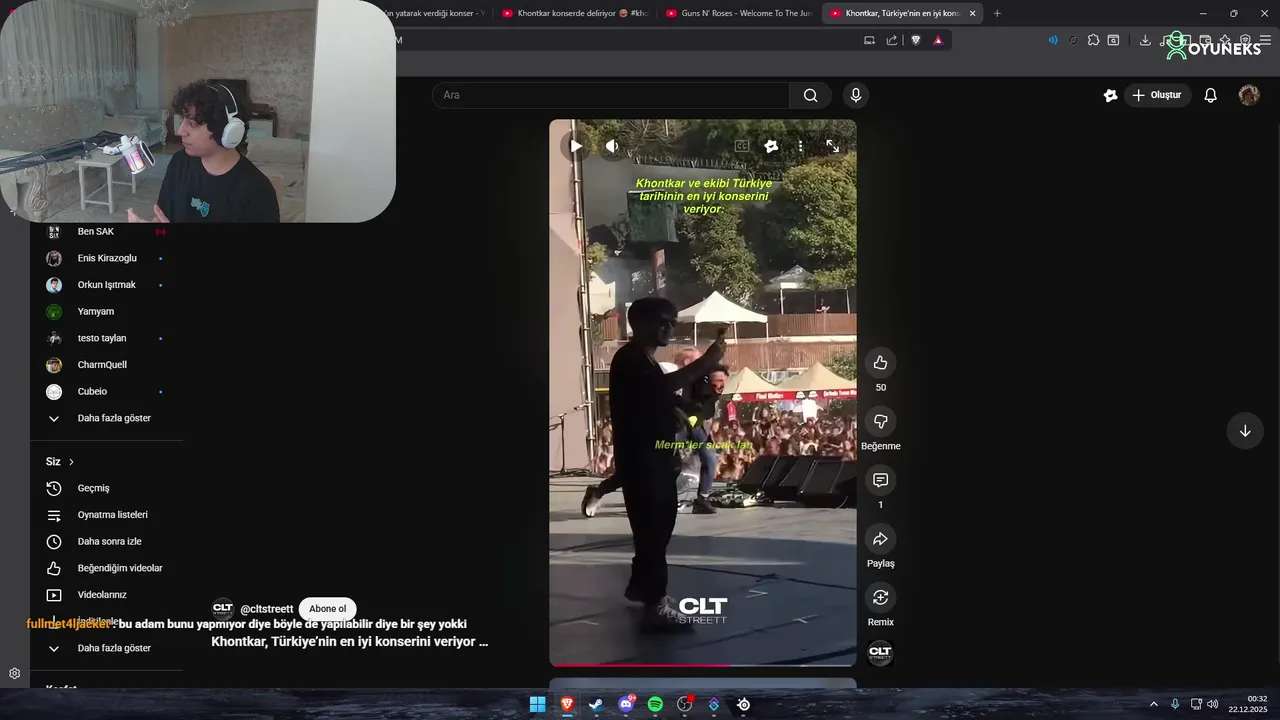Click the screen cast icon in address bar
Image resolution: width=1280 pixels, height=720 pixels.
tap(869, 40)
